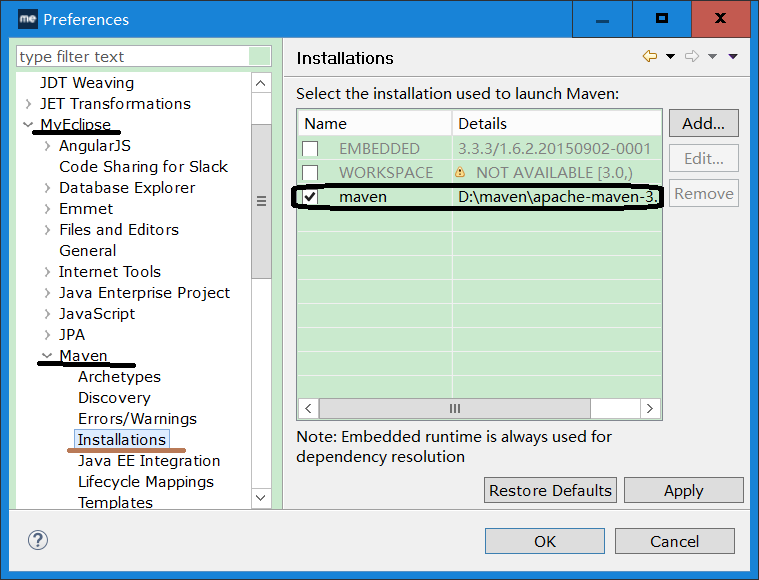The image size is (759, 580).
Task: Click the help question mark icon
Action: (x=38, y=541)
